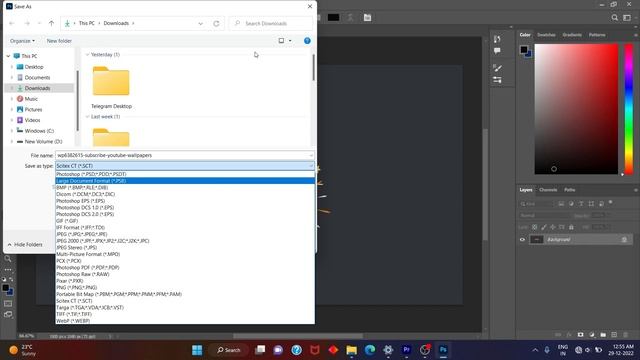This screenshot has width=640, height=360.
Task: Select Photoshop PDF format
Action: click(x=185, y=268)
